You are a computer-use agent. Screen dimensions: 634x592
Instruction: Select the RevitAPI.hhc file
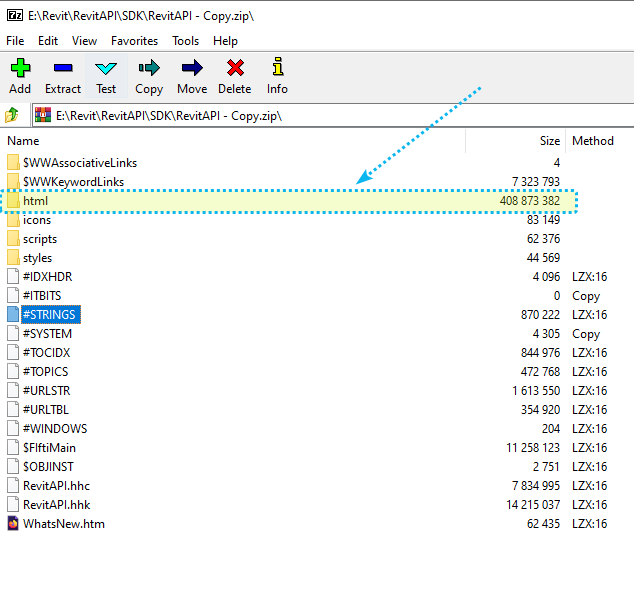point(56,486)
